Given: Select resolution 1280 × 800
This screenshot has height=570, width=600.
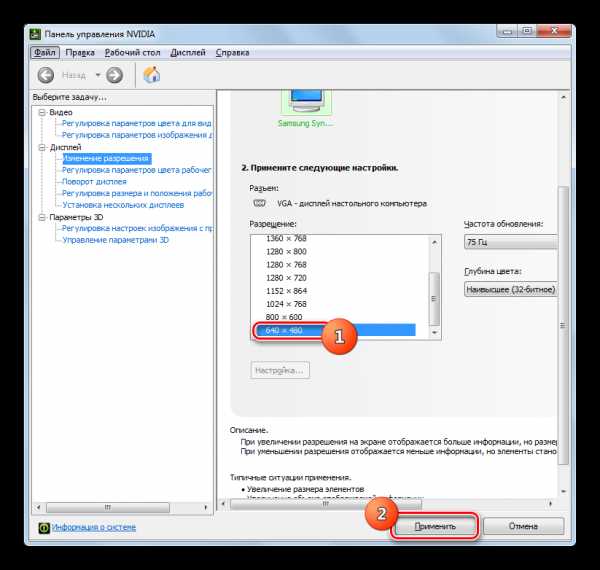Looking at the screenshot, I should pos(286,252).
